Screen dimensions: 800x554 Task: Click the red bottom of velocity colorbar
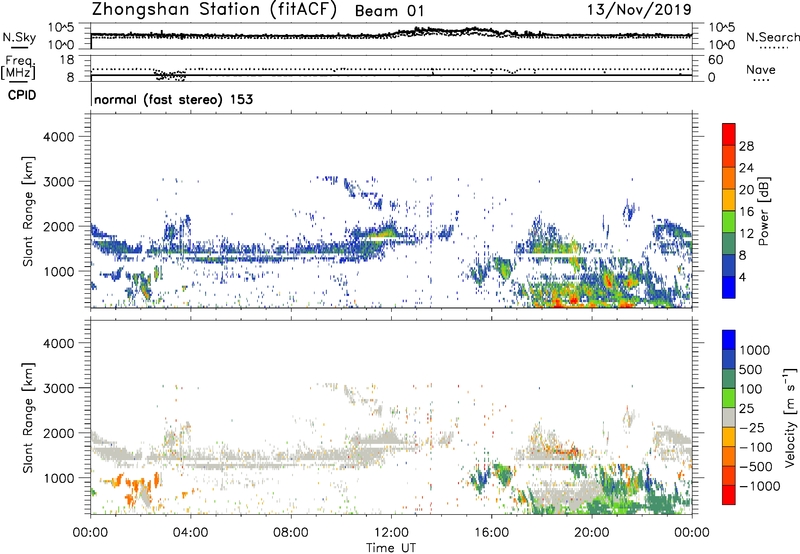pyautogui.click(x=729, y=495)
